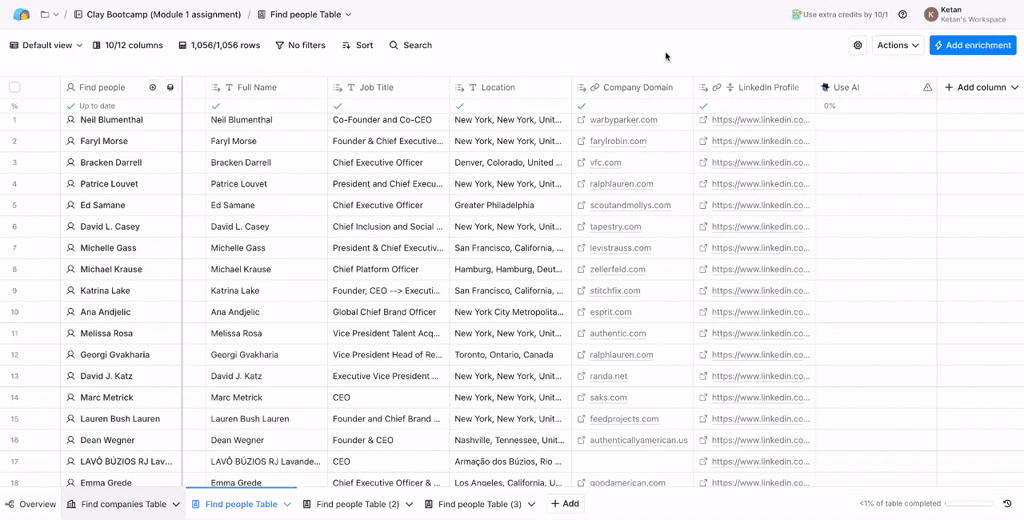Open table settings gear icon

click(x=858, y=45)
